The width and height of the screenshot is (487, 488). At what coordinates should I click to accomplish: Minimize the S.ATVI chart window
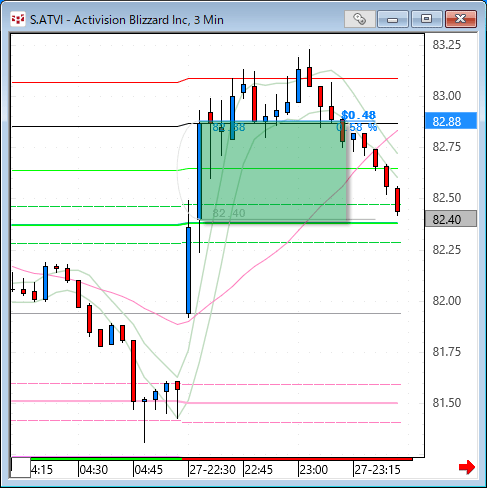[x=393, y=19]
